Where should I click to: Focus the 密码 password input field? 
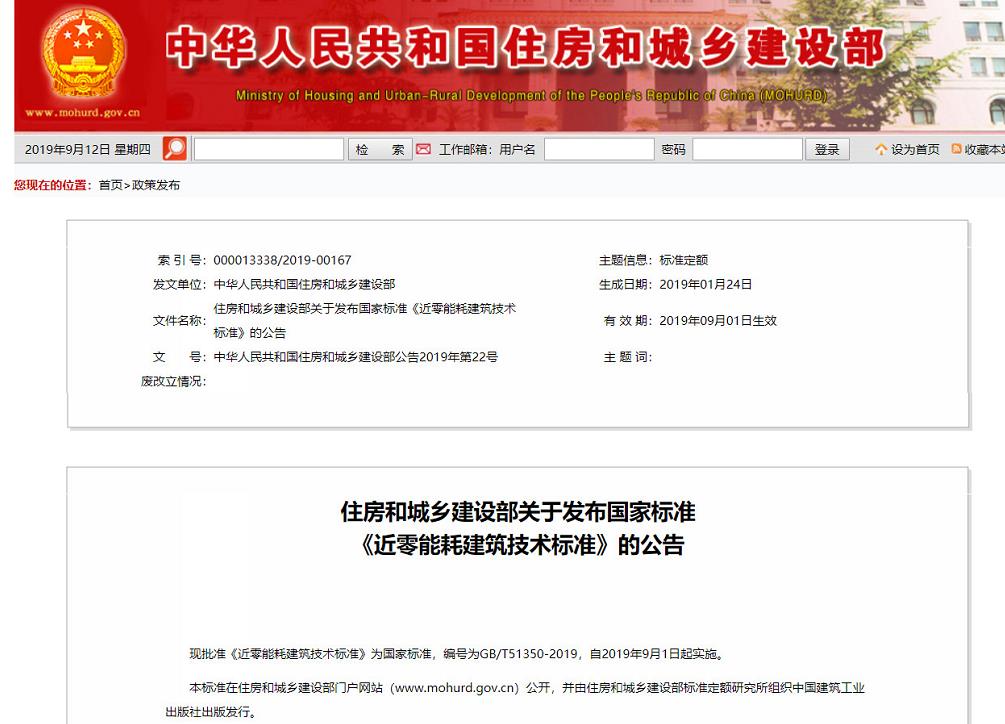coord(746,150)
